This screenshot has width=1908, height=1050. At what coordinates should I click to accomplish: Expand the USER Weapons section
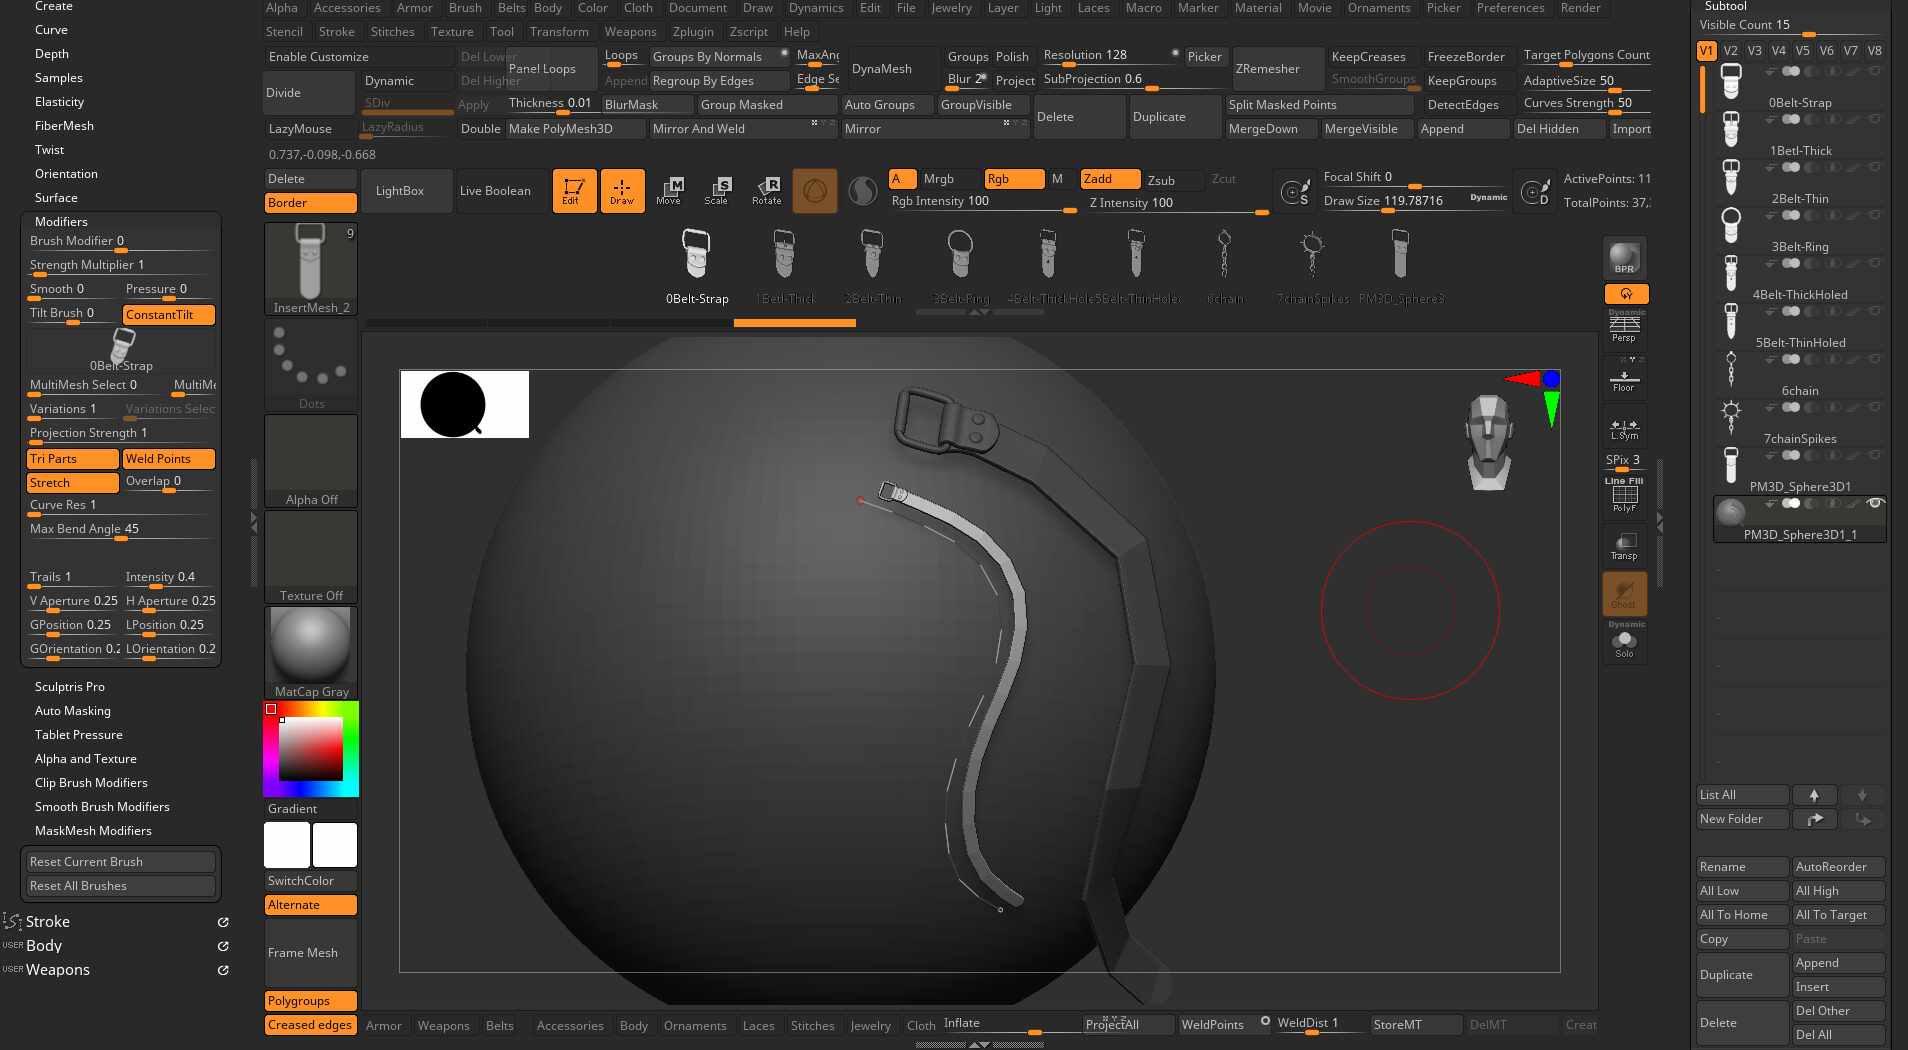pos(58,970)
